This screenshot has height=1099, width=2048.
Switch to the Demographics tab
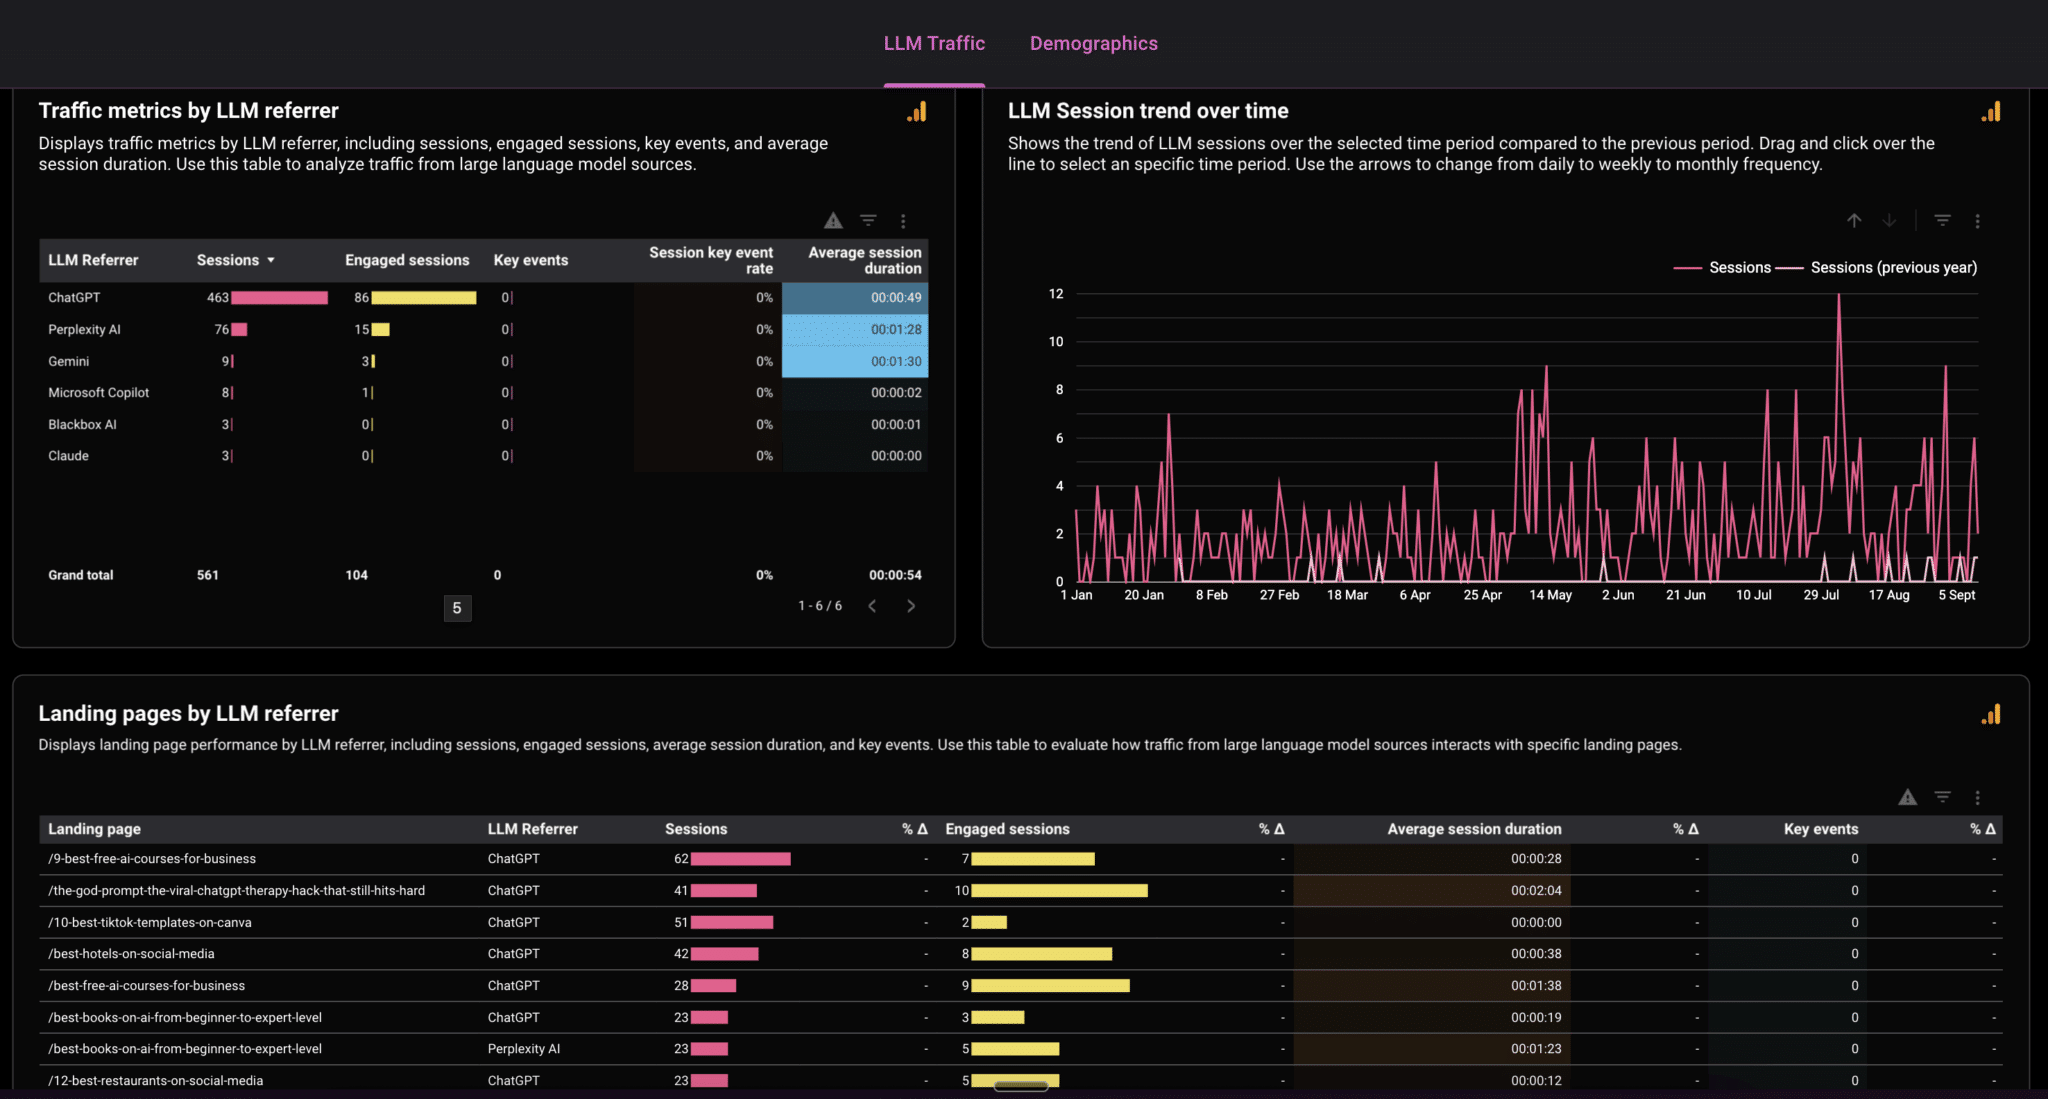coord(1093,43)
